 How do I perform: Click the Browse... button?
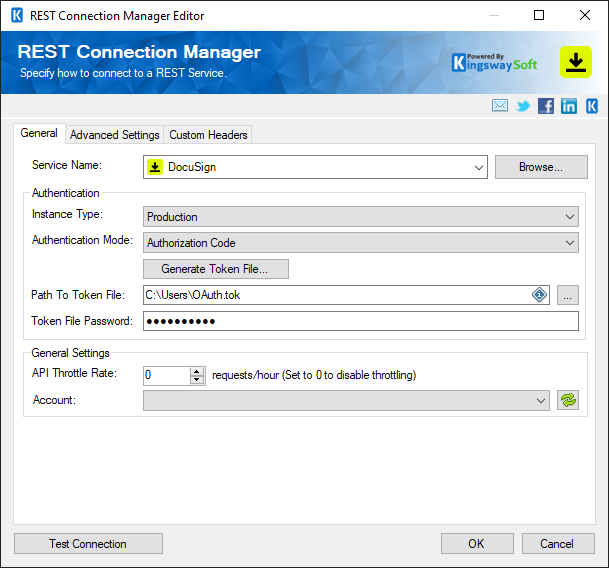(541, 167)
